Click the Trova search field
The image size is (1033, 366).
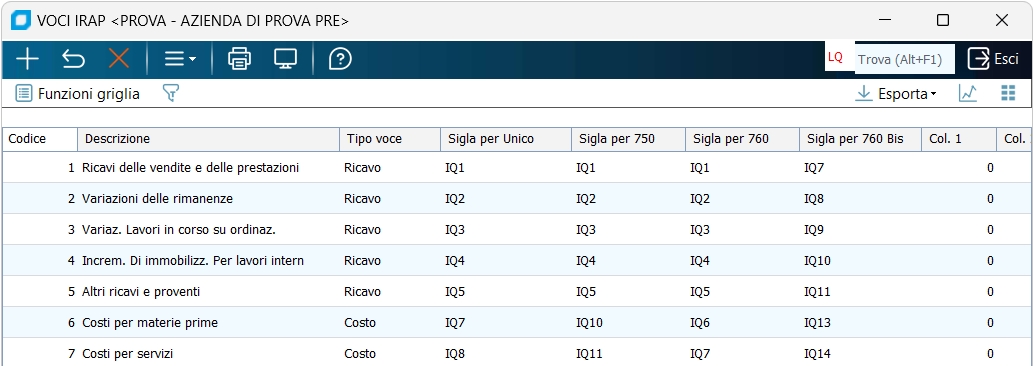click(904, 59)
